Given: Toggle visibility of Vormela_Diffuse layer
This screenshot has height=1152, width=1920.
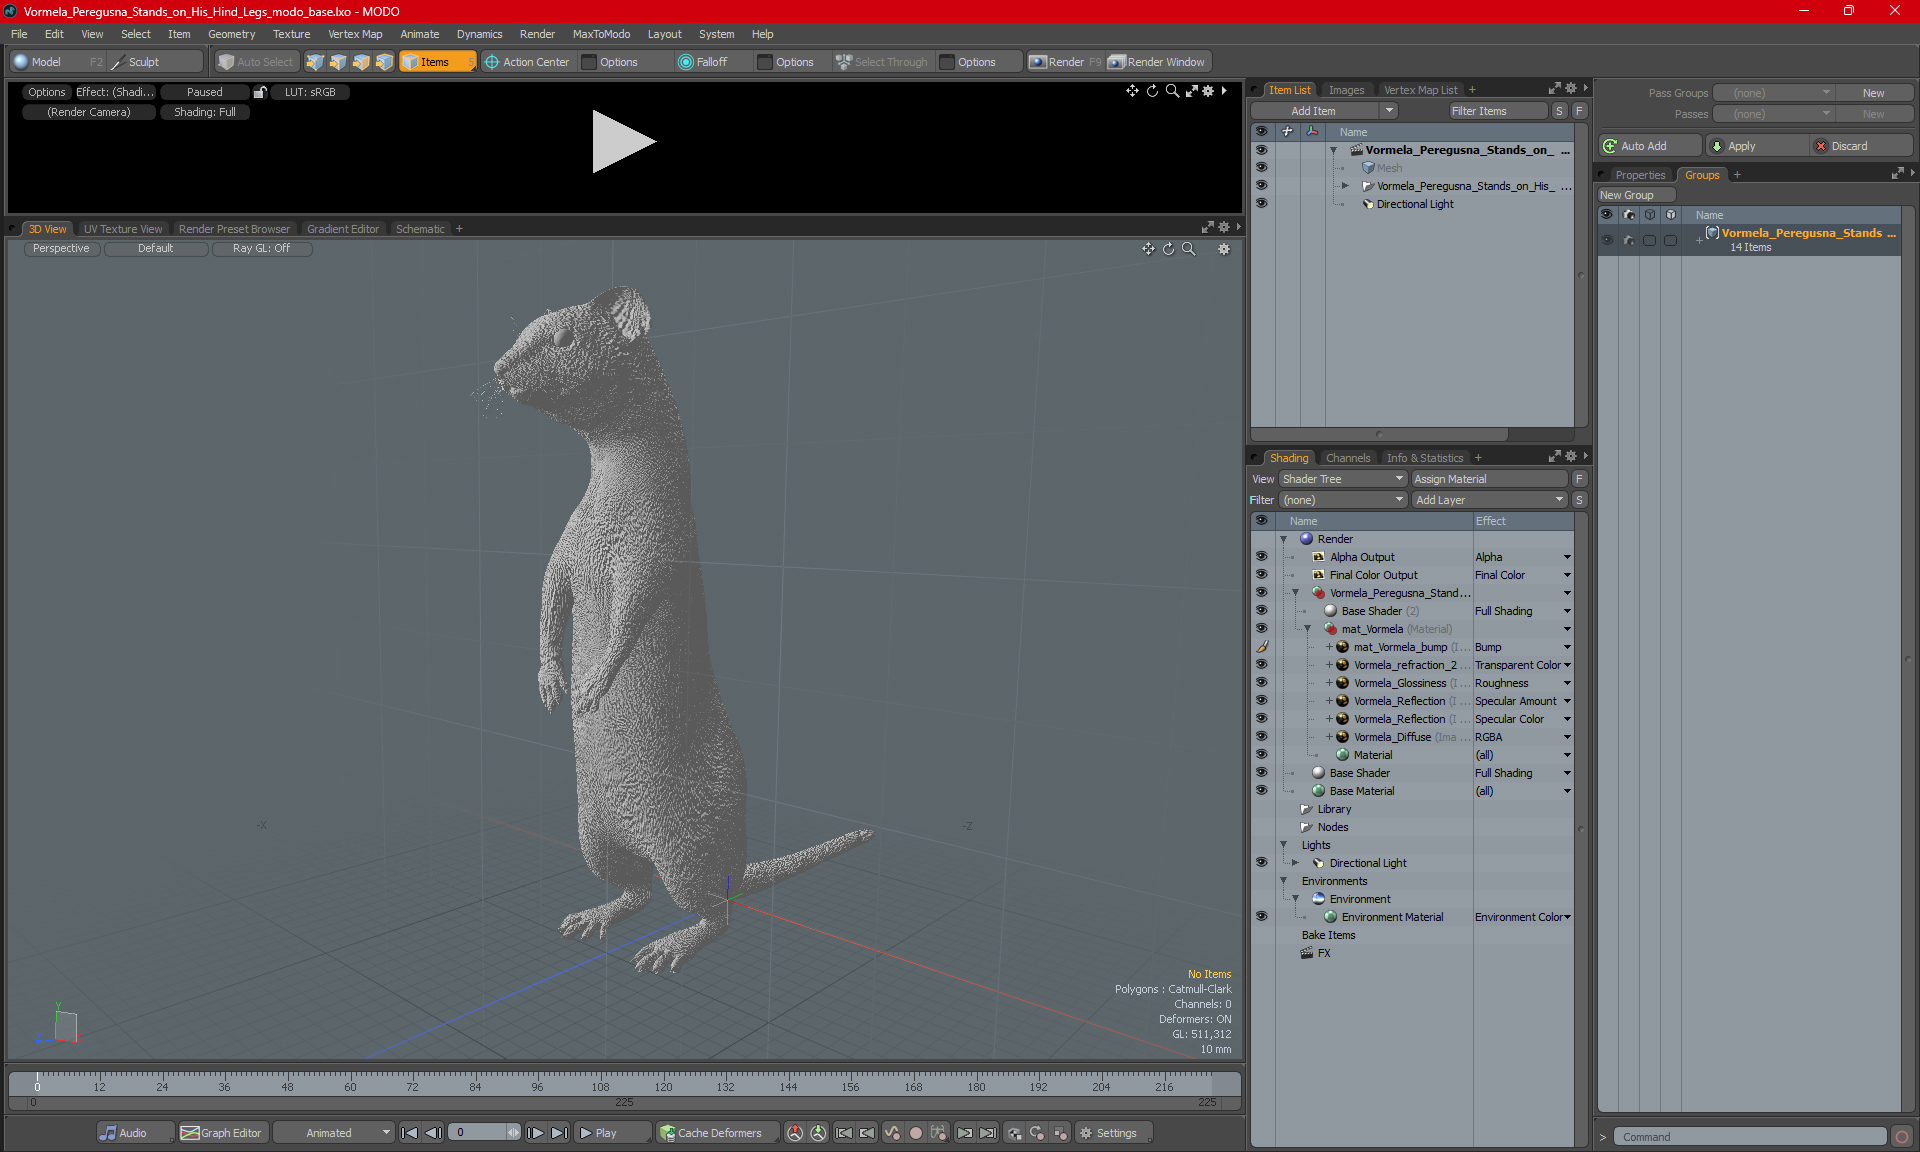Looking at the screenshot, I should [x=1261, y=737].
